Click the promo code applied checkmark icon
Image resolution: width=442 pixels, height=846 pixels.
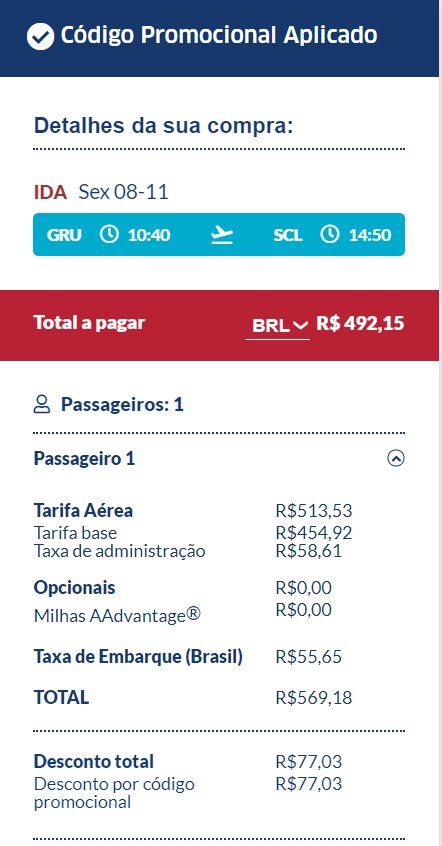tap(40, 37)
